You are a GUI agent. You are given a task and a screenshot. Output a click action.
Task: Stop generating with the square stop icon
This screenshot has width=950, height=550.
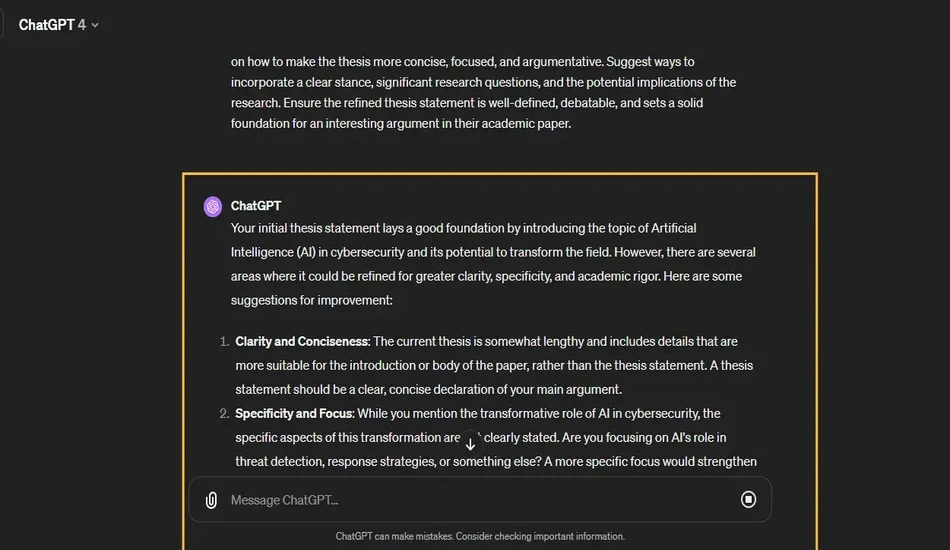click(748, 499)
